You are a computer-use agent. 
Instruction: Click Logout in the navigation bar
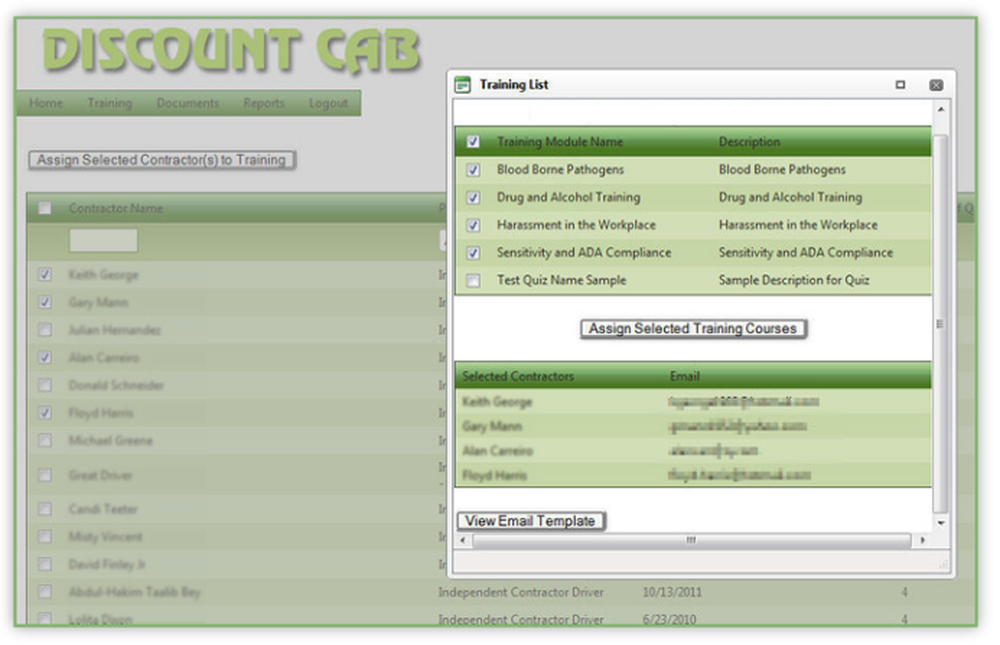pos(328,103)
